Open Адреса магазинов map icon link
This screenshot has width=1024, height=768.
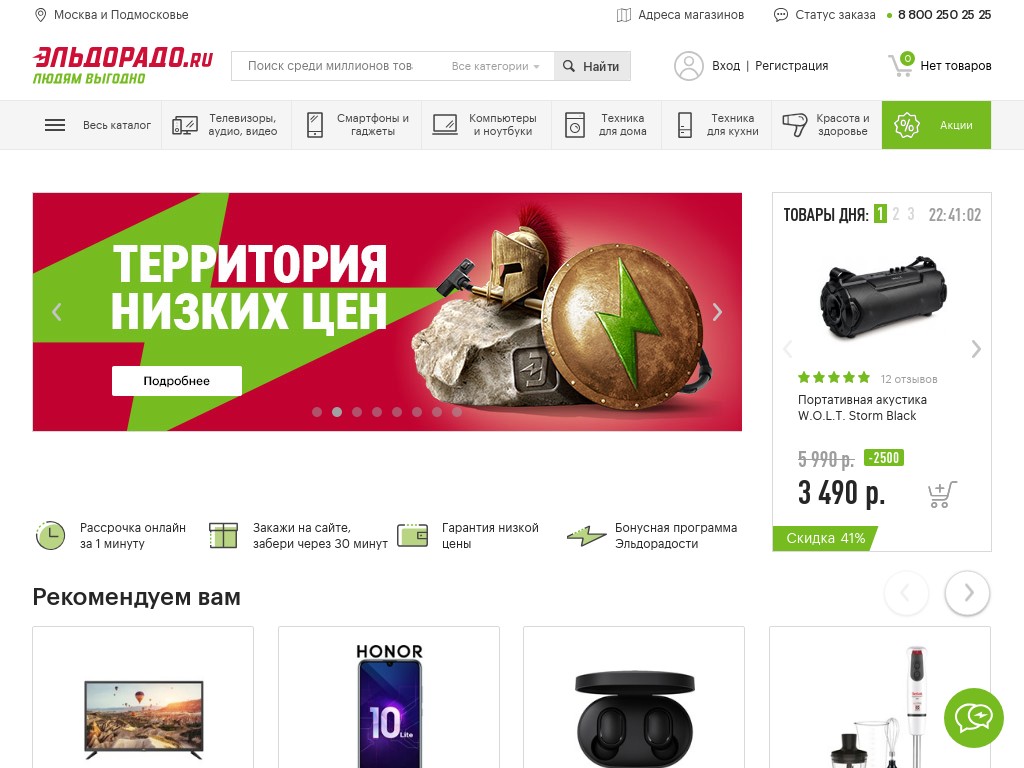[x=624, y=15]
